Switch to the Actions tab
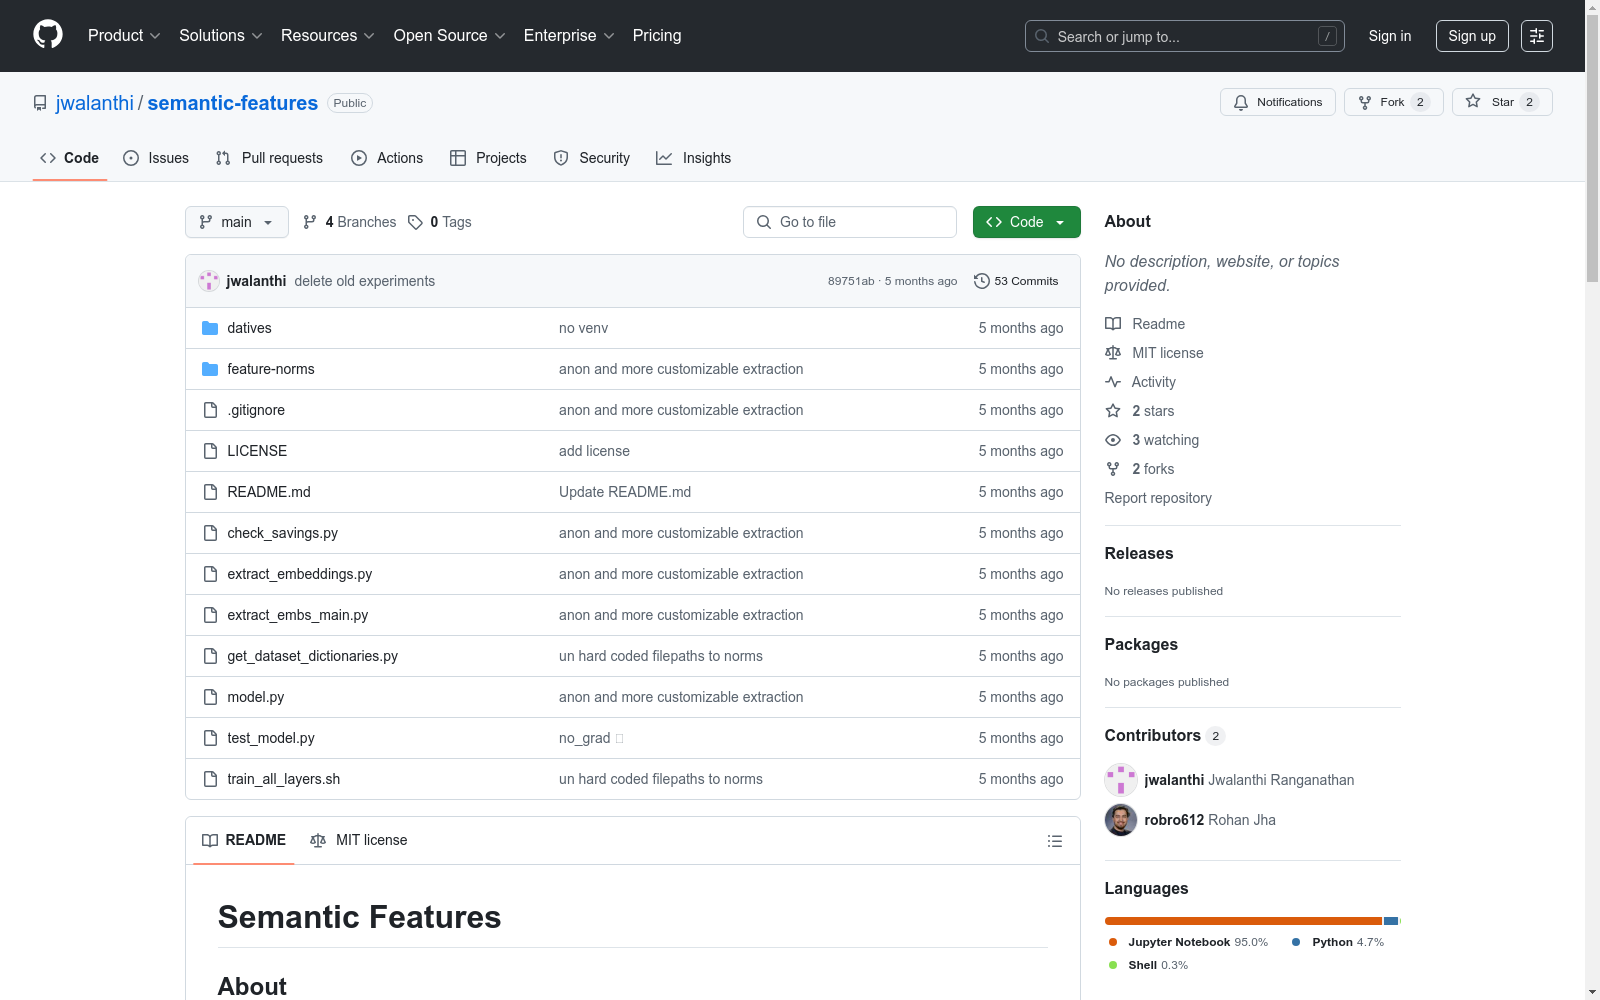The image size is (1600, 1000). pyautogui.click(x=387, y=158)
